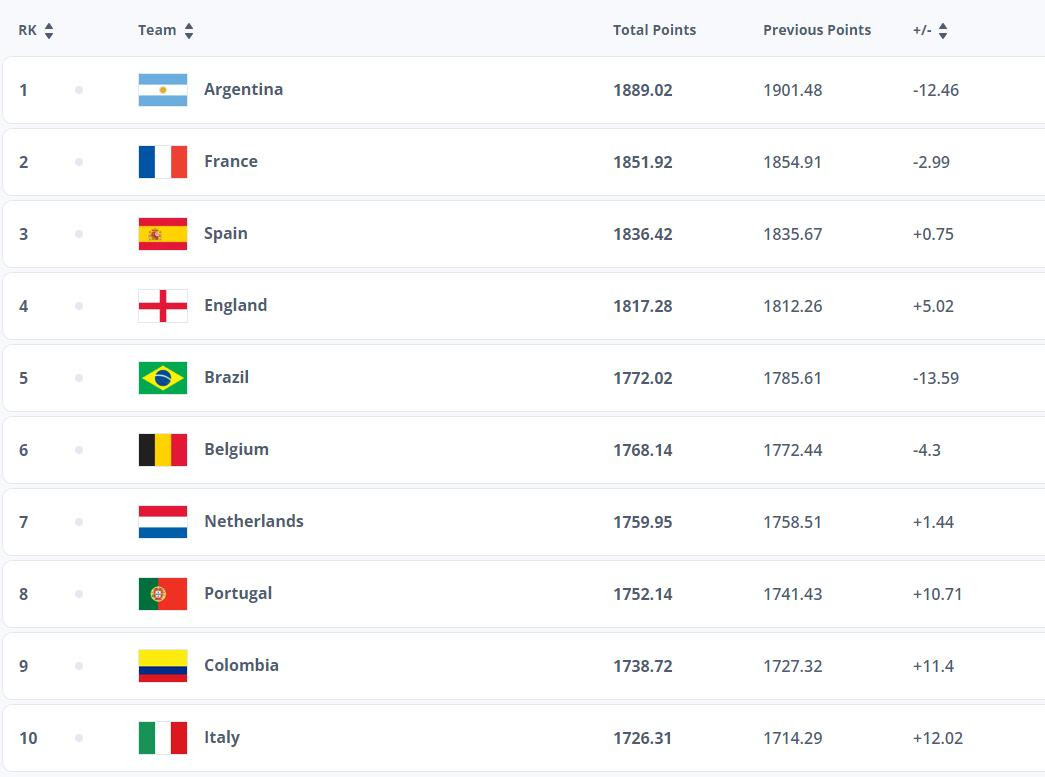Click the France flag icon
The width and height of the screenshot is (1045, 777).
click(163, 162)
